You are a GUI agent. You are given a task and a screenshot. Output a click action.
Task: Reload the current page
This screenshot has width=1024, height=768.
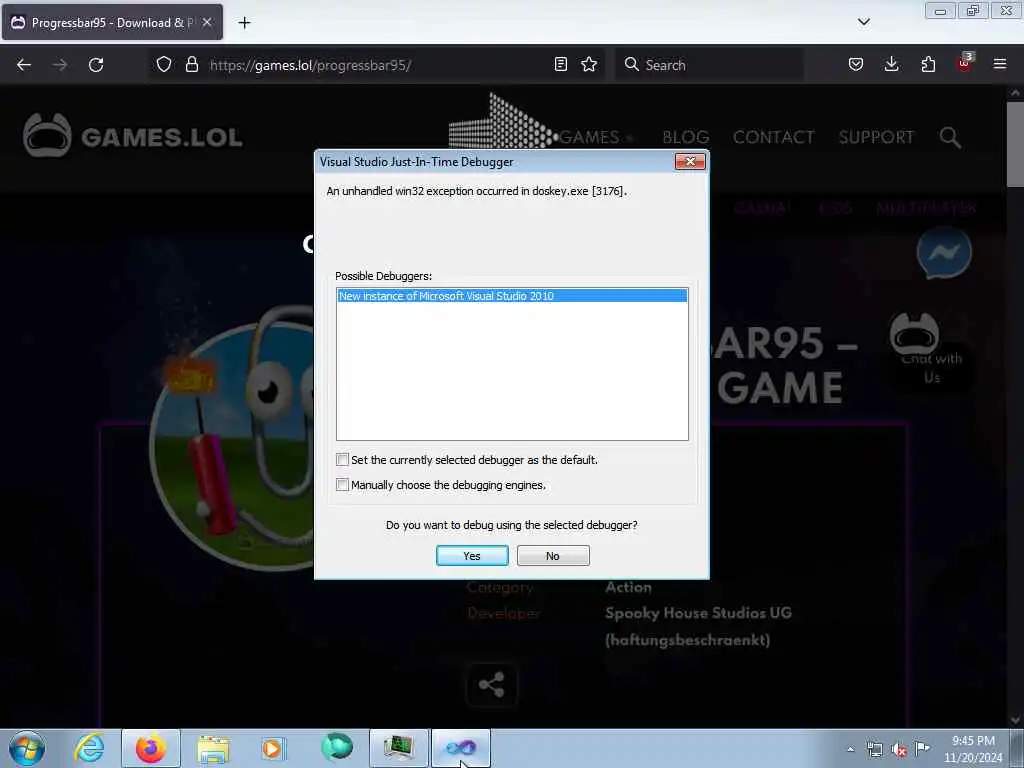pos(96,65)
